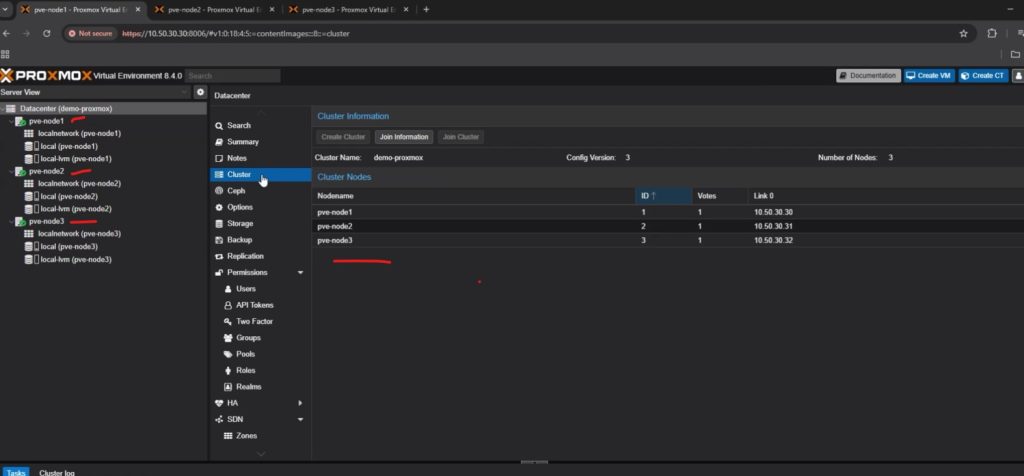Viewport: 1024px width, 476px height.
Task: Click the Options gear icon
Action: [219, 207]
